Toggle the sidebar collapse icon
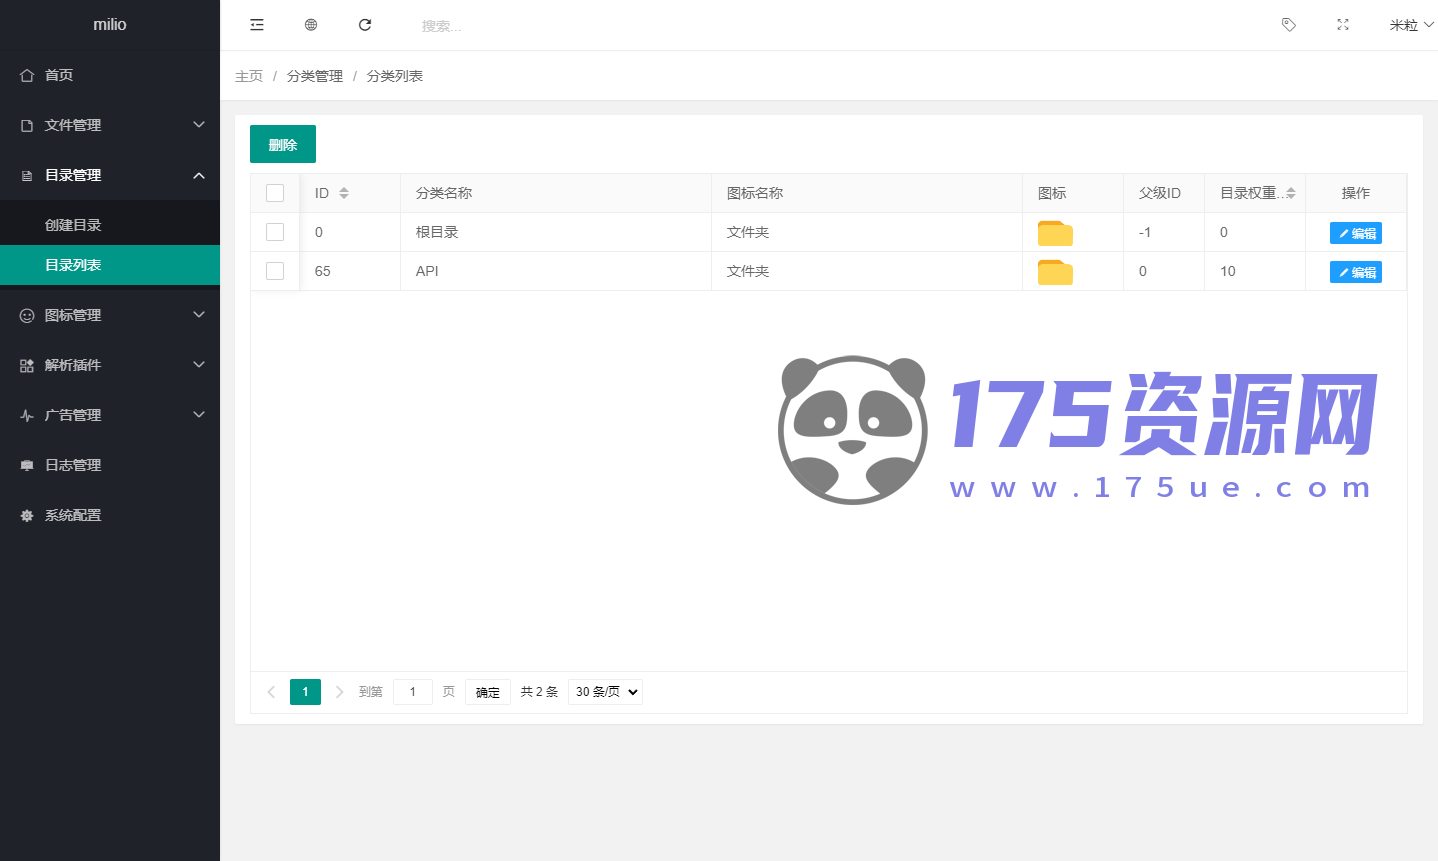 [257, 25]
